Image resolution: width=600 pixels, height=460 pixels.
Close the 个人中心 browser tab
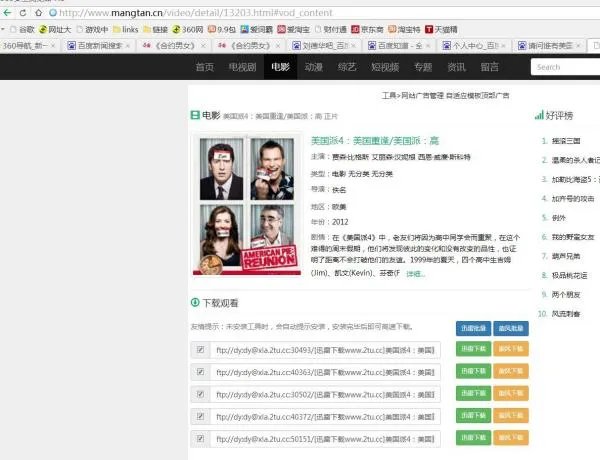point(504,46)
